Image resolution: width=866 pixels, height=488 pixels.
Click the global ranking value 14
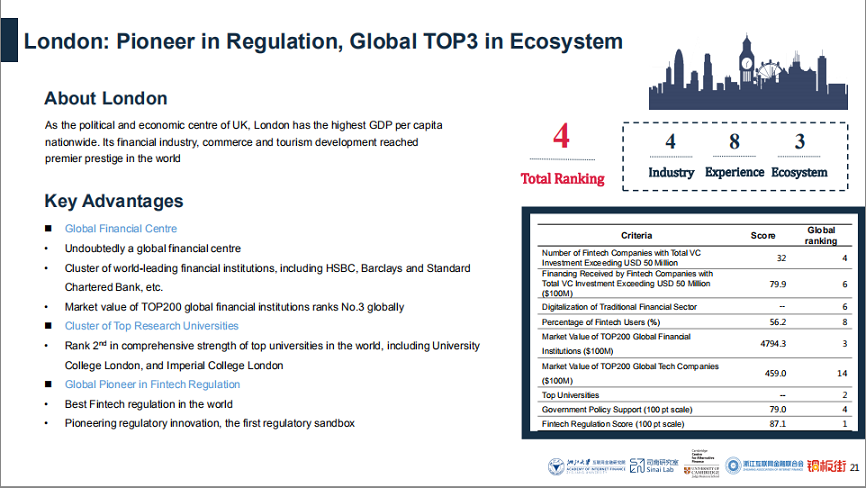click(x=842, y=373)
